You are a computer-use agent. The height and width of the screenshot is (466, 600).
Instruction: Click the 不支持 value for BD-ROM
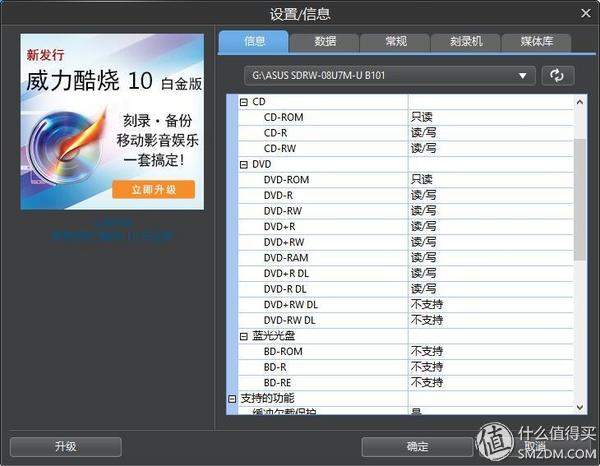pos(427,352)
